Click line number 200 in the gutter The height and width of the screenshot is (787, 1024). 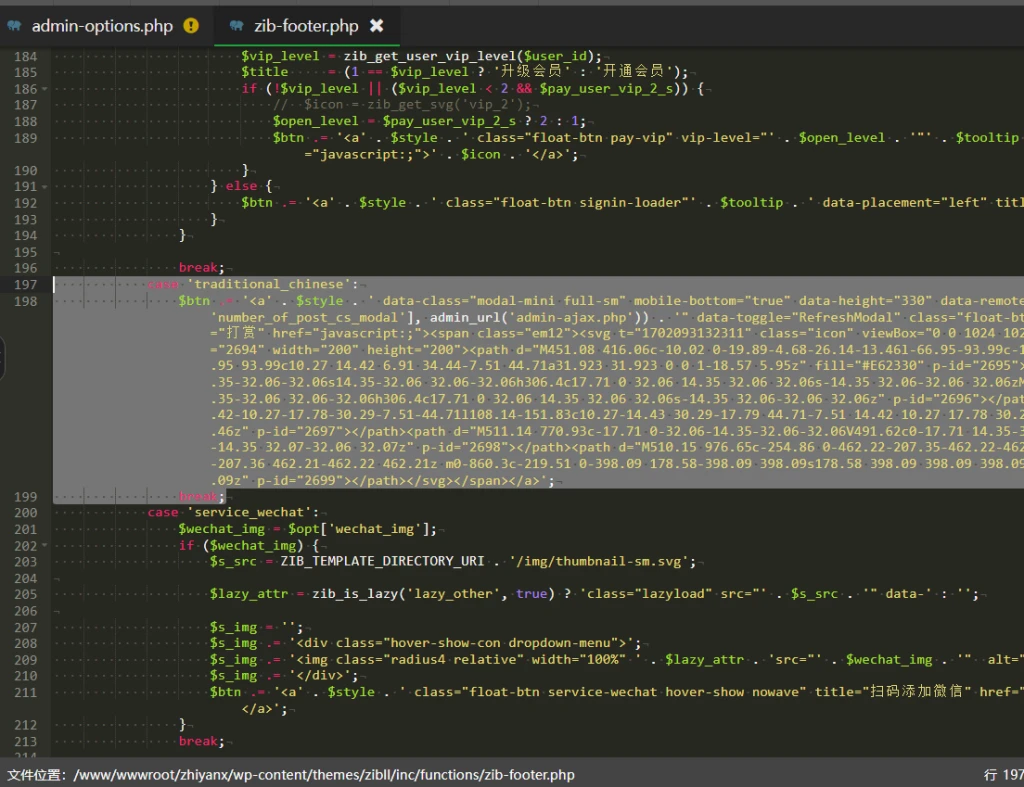point(25,513)
